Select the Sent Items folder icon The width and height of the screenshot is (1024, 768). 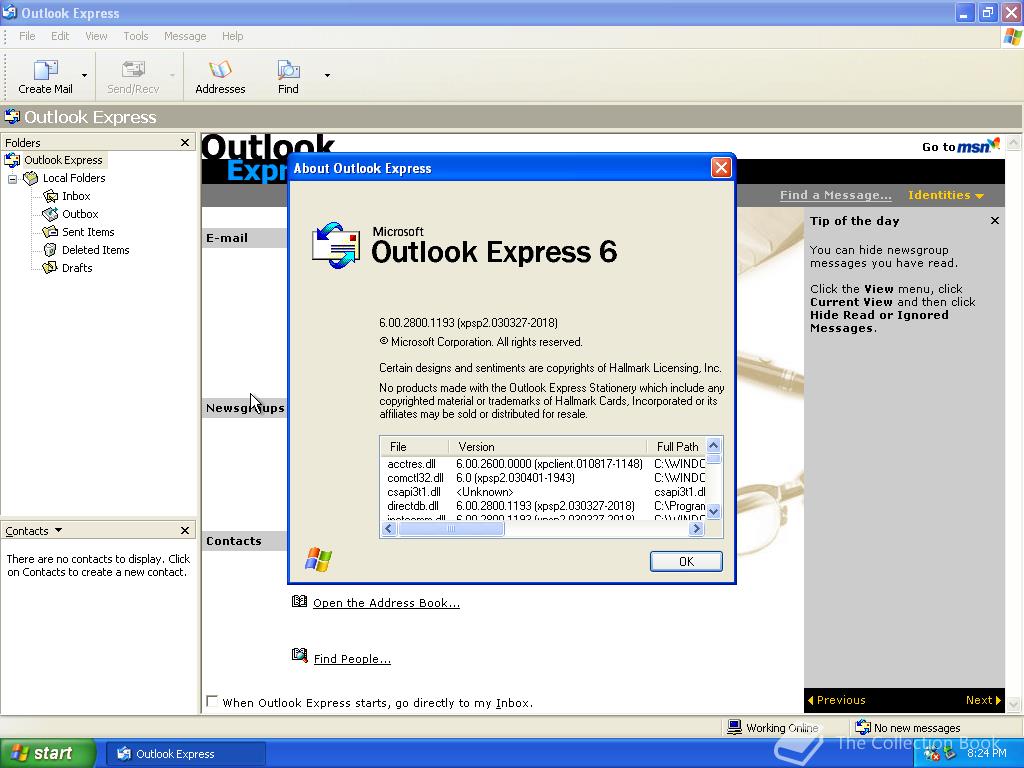point(50,232)
